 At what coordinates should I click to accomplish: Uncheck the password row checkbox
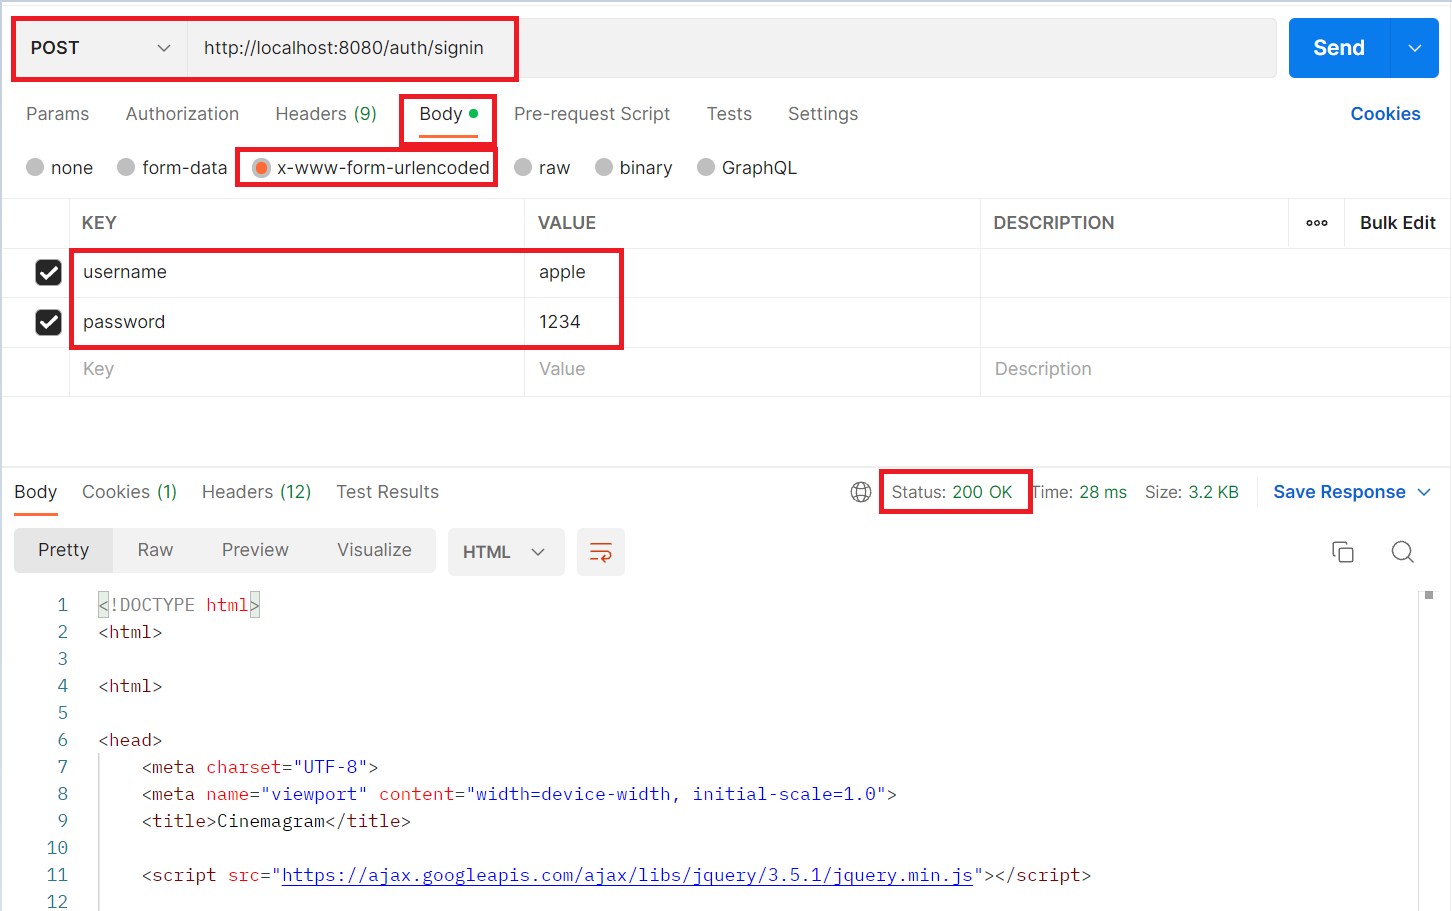tap(48, 322)
